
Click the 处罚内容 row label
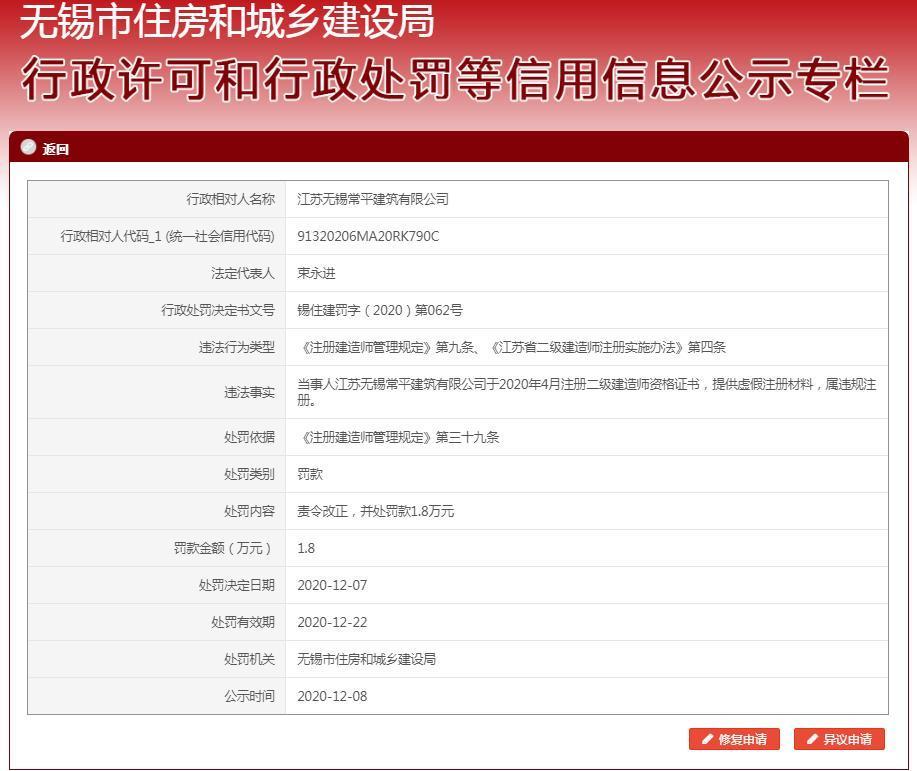pyautogui.click(x=249, y=511)
